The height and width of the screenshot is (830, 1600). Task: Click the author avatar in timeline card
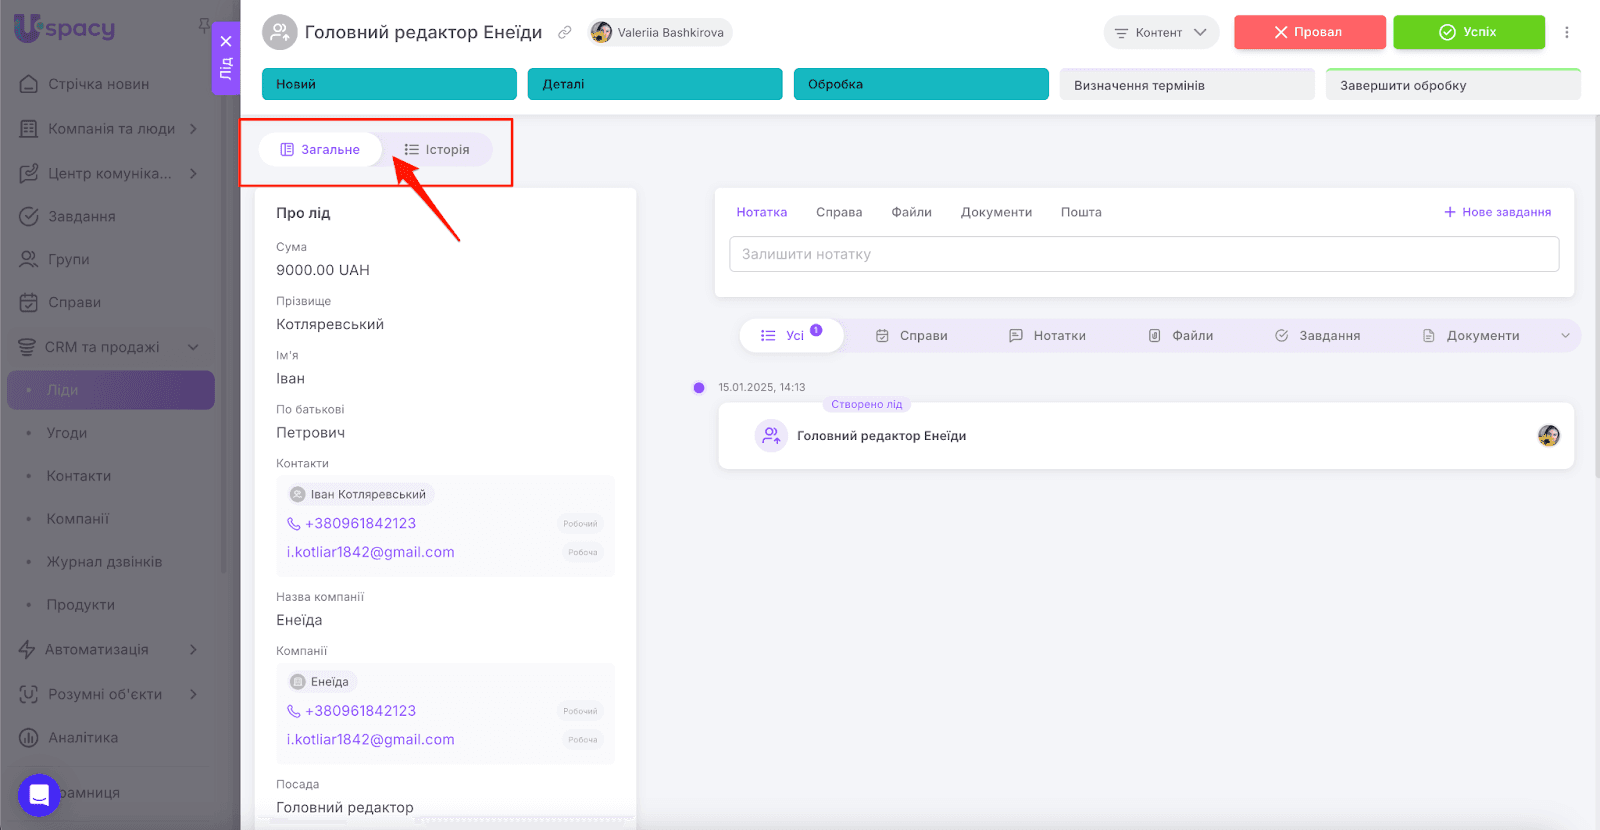click(1549, 435)
